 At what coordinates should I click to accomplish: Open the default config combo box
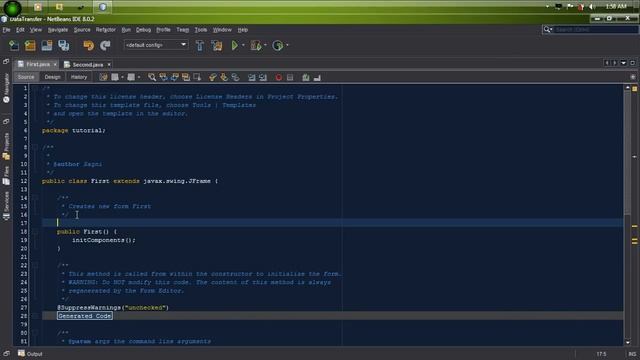(156, 45)
